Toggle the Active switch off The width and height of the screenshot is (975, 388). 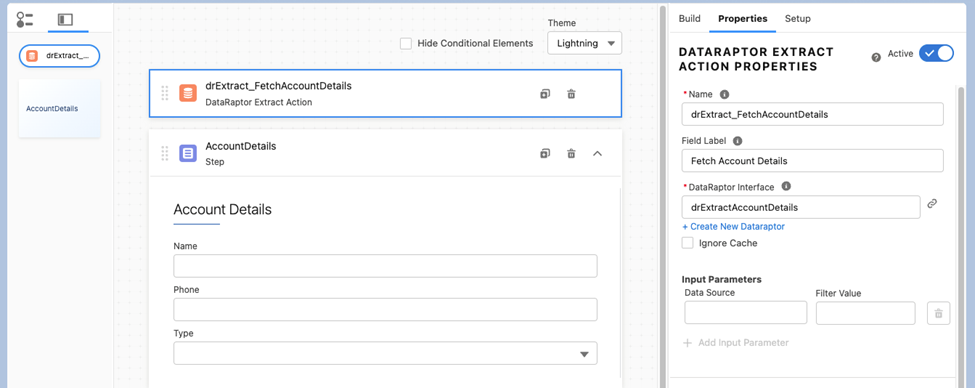click(936, 53)
